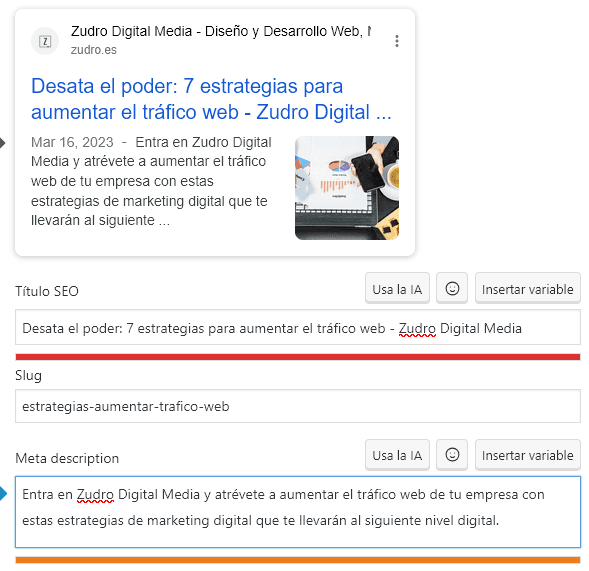
Task: Click the Zudro favicon in preview
Action: click(45, 41)
